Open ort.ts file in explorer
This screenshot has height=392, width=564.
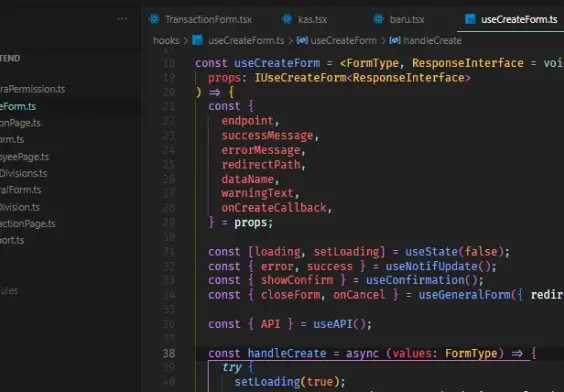point(12,240)
